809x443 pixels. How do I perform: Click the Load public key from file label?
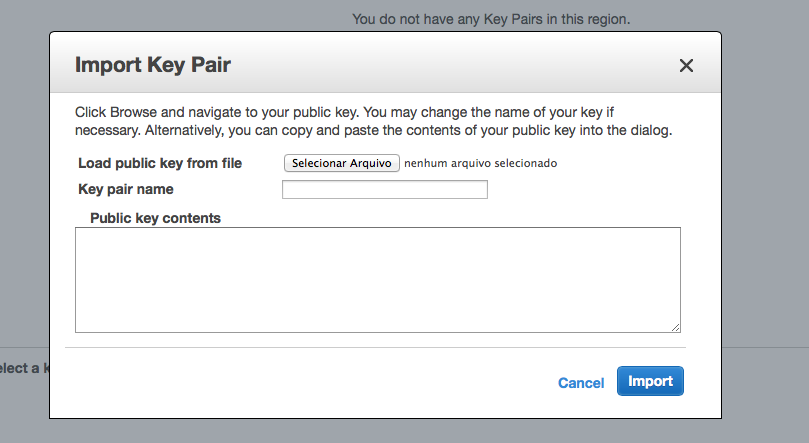click(x=160, y=163)
